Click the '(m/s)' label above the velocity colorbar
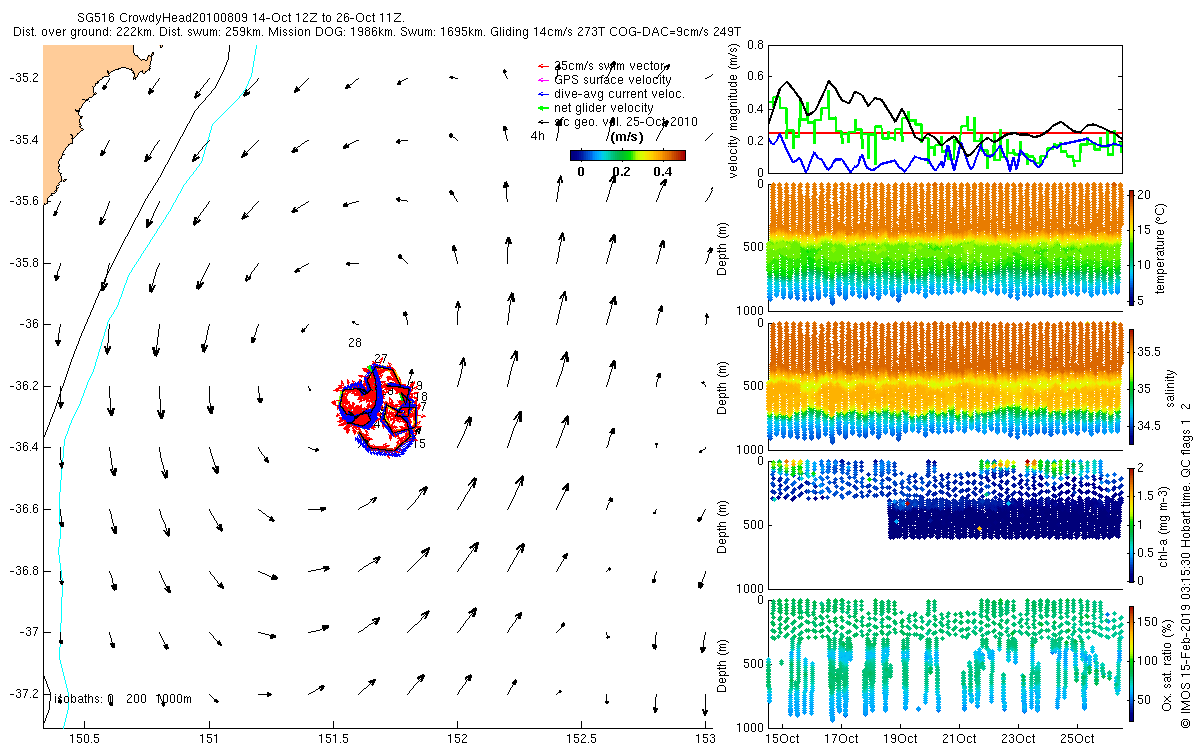Viewport: 1200px width, 750px height. coord(627,137)
